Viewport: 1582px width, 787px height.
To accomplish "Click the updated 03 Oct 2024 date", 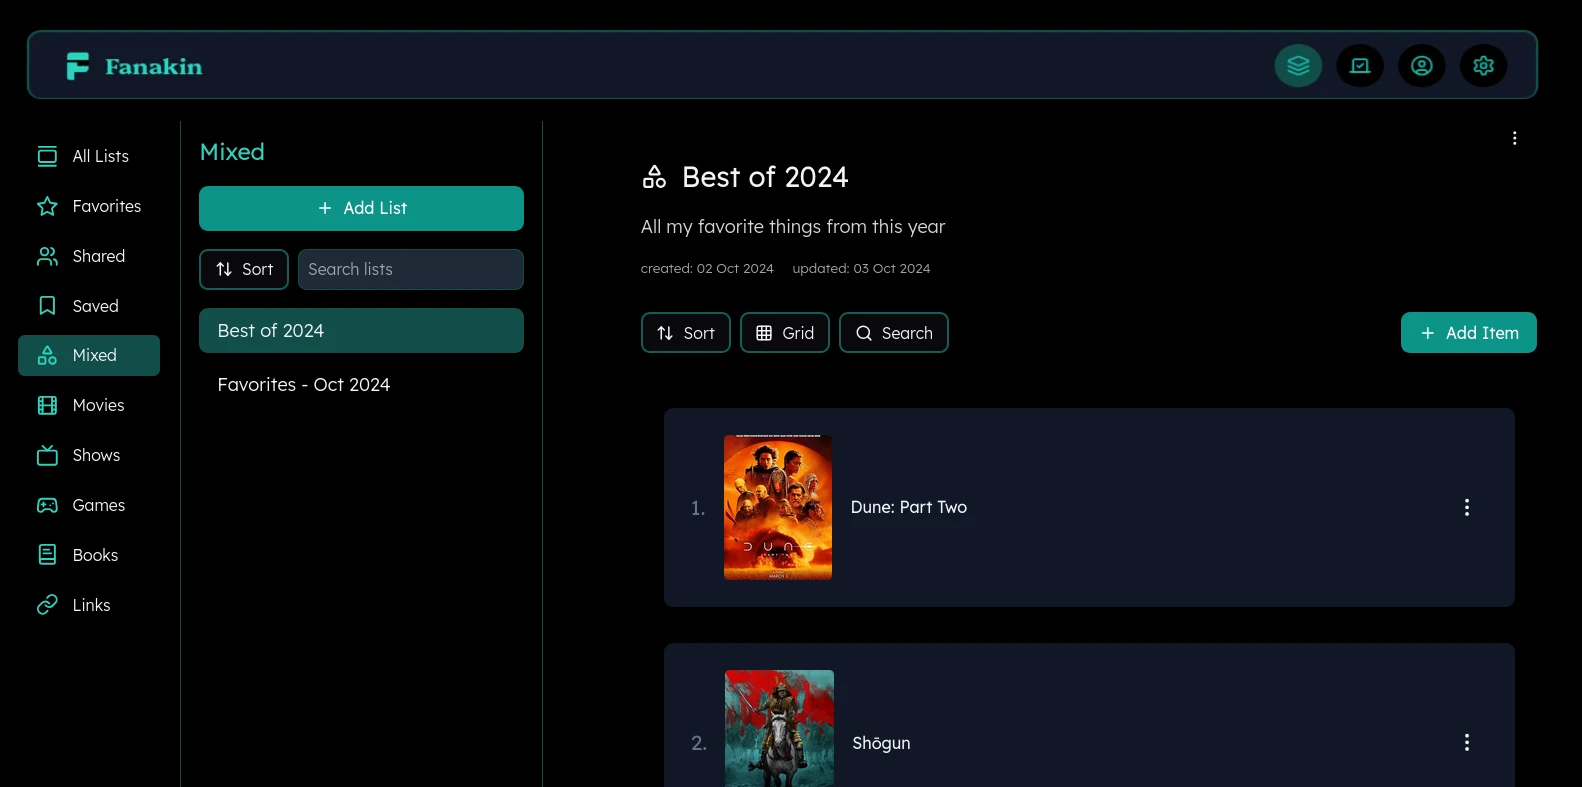I will (861, 268).
